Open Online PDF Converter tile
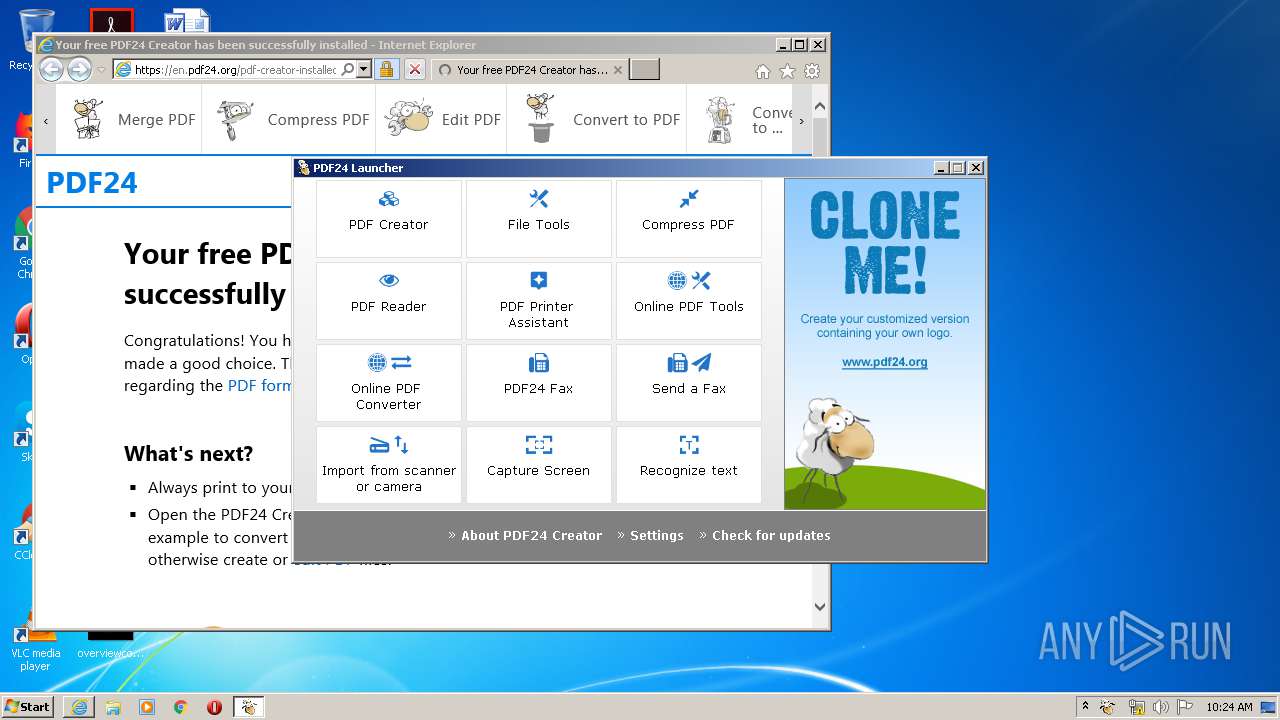The width and height of the screenshot is (1280, 720). coord(389,382)
